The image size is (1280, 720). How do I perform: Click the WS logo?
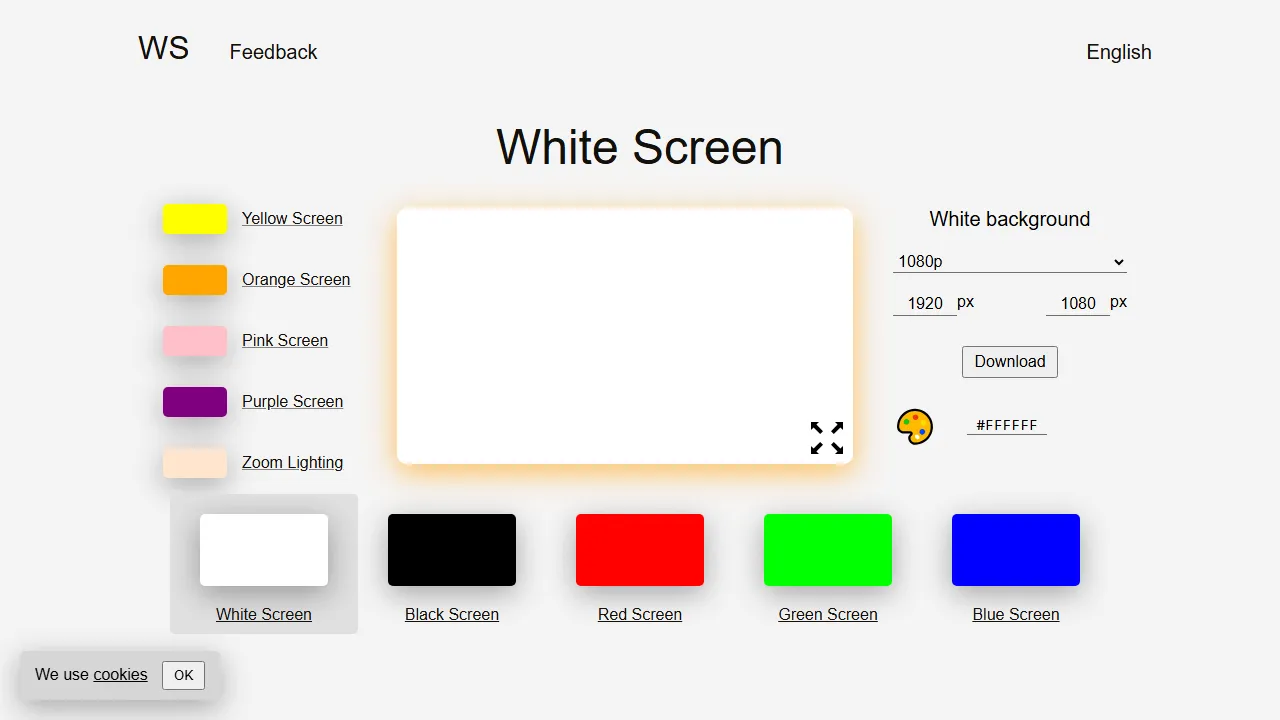click(163, 47)
